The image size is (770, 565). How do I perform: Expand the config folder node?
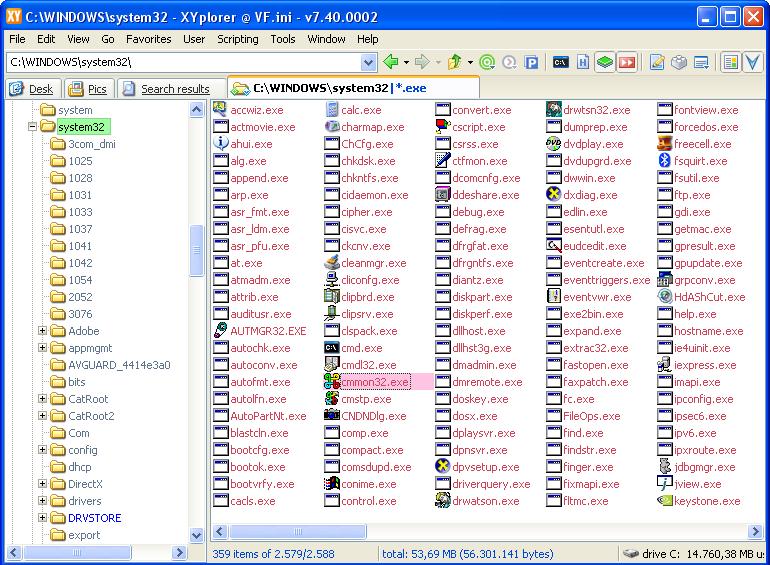click(42, 450)
